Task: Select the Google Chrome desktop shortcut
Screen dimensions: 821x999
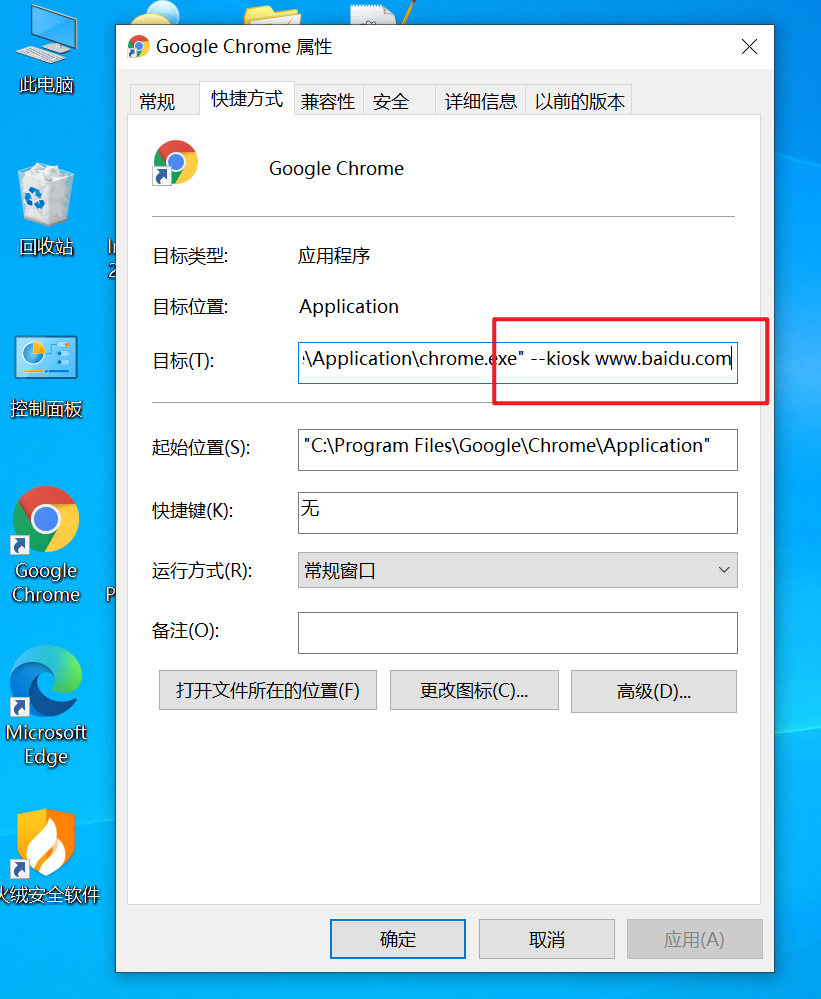Action: [x=46, y=545]
